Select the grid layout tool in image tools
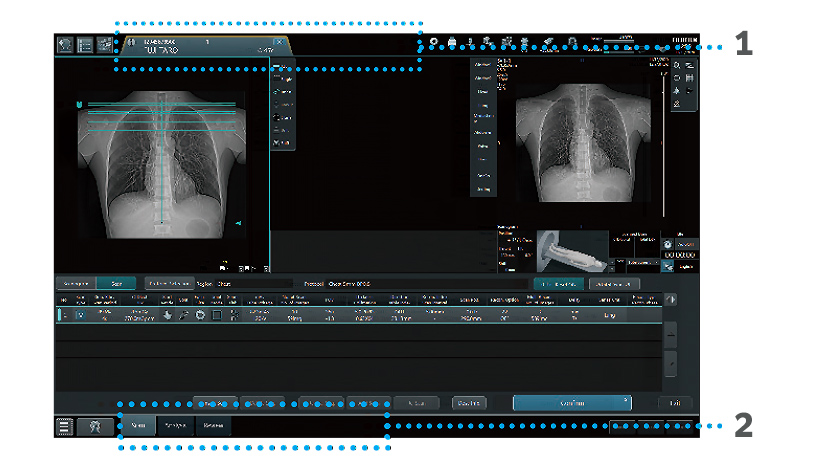 [690, 78]
